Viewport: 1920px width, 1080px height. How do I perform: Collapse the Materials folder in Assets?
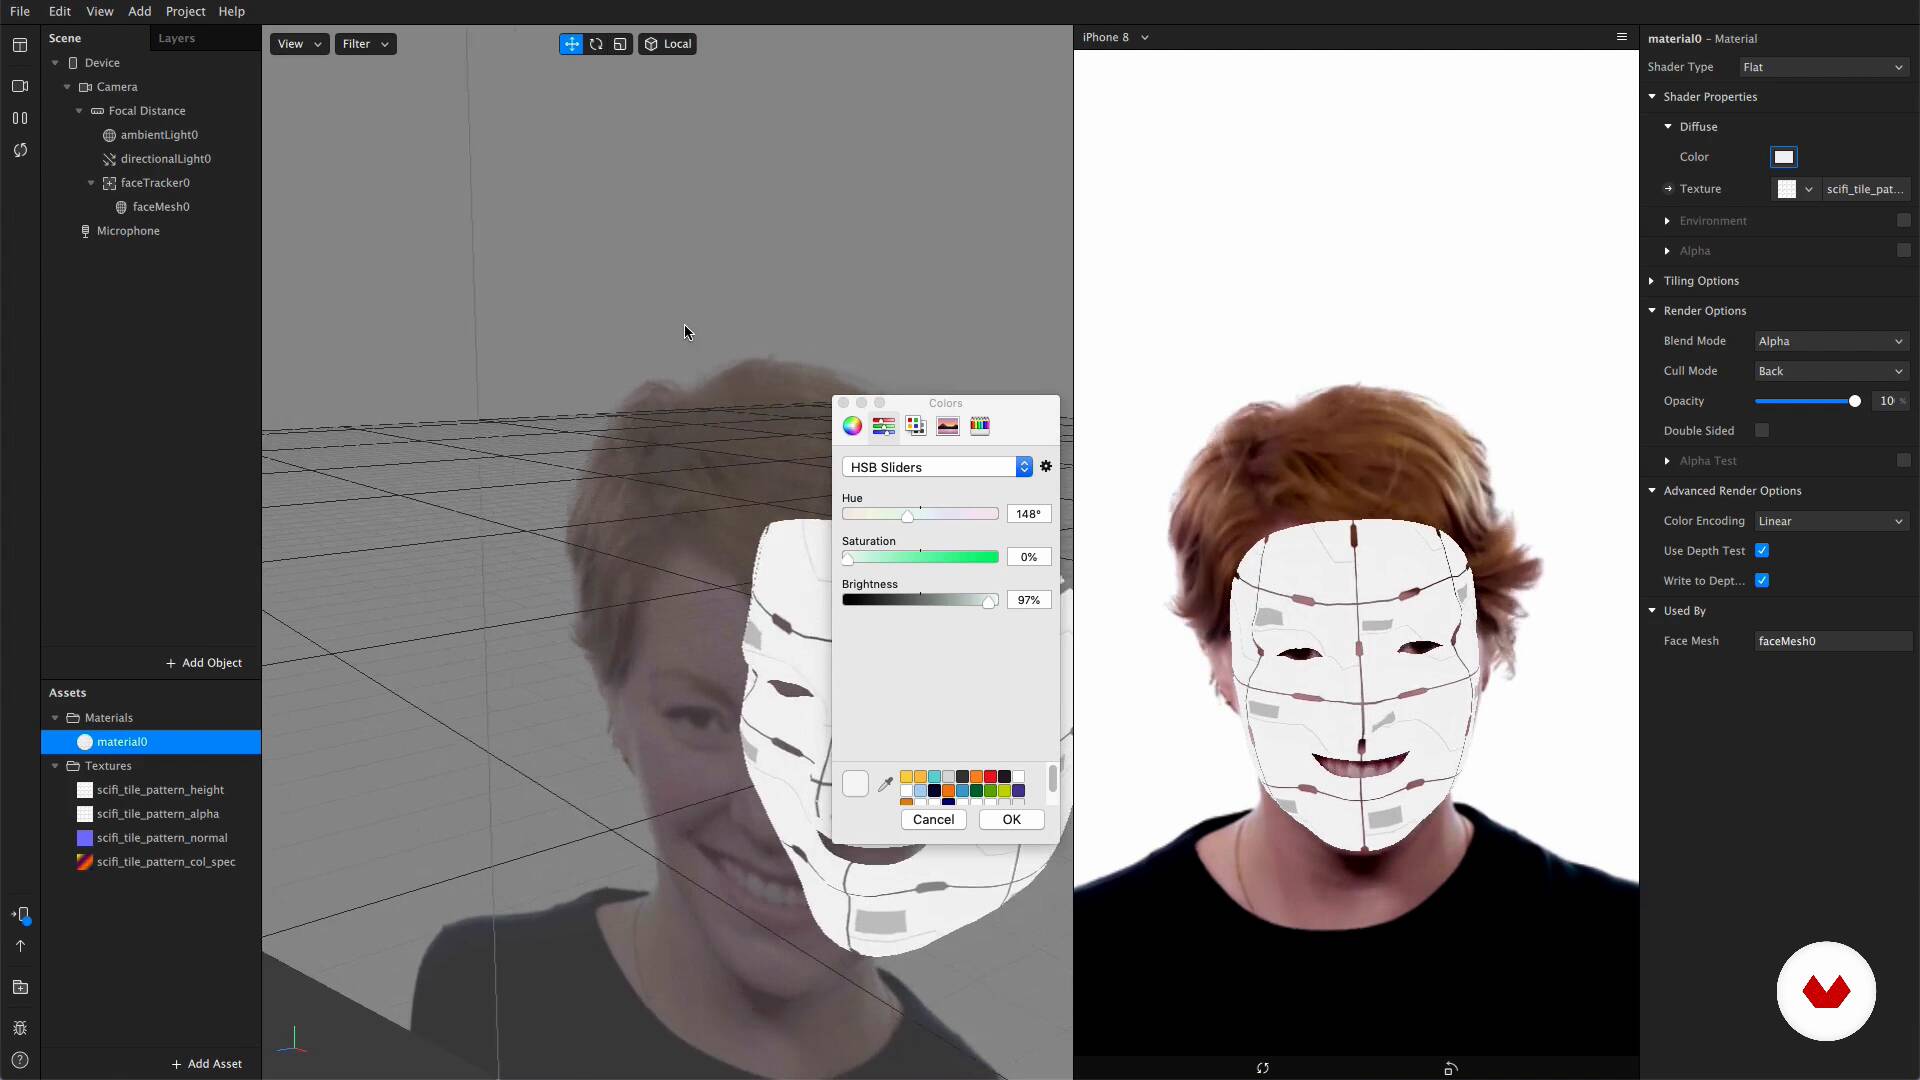click(55, 718)
